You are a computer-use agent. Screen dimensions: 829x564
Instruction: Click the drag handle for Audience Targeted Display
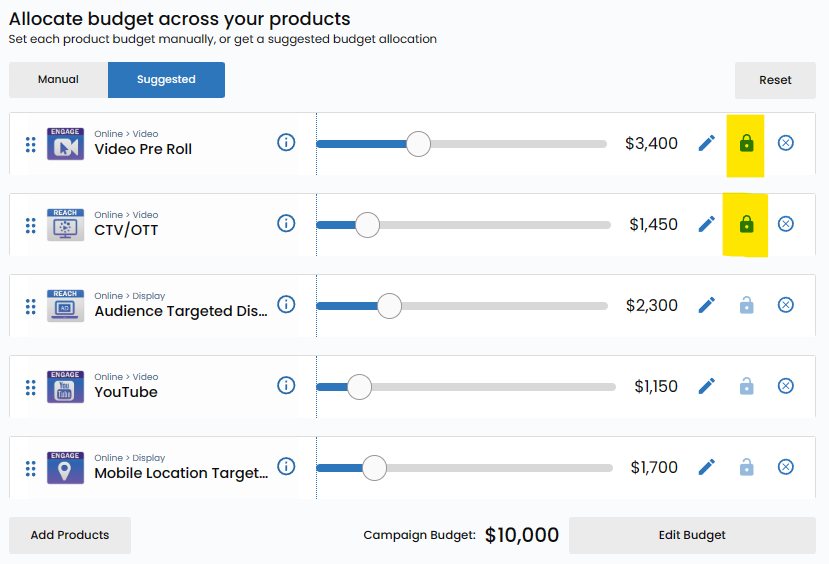(30, 305)
